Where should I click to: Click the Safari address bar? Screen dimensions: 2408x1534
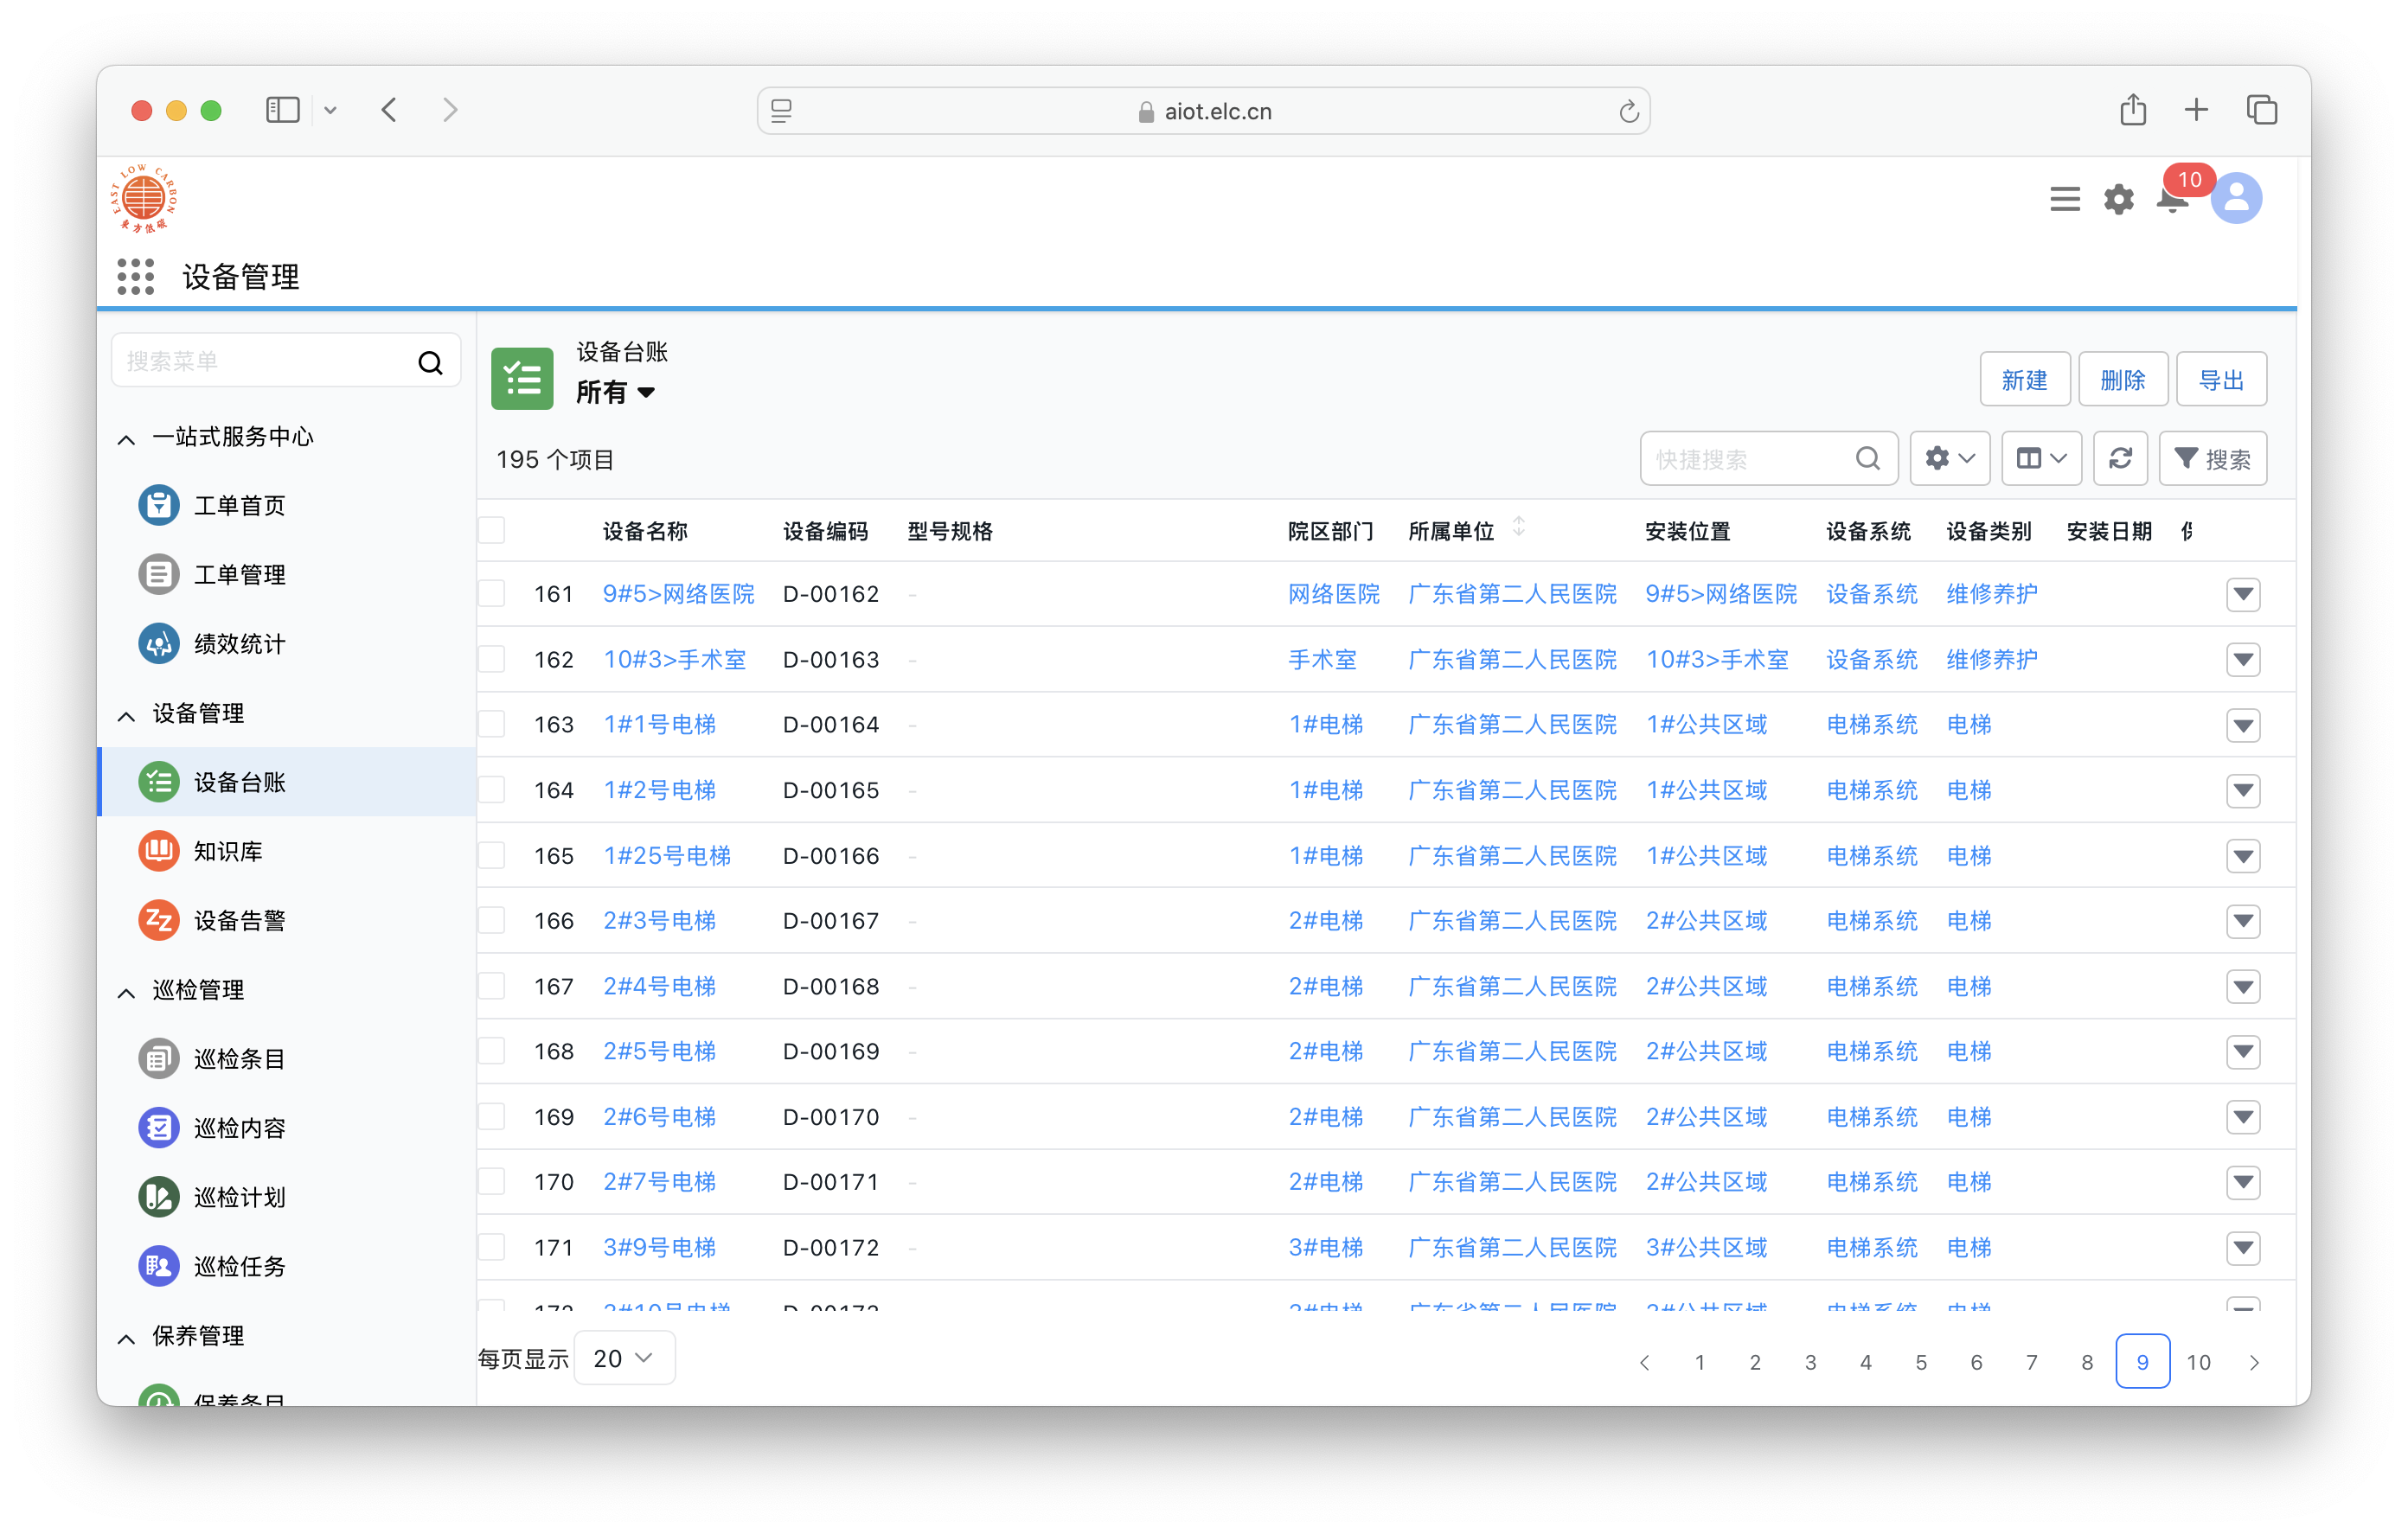pos(1203,111)
